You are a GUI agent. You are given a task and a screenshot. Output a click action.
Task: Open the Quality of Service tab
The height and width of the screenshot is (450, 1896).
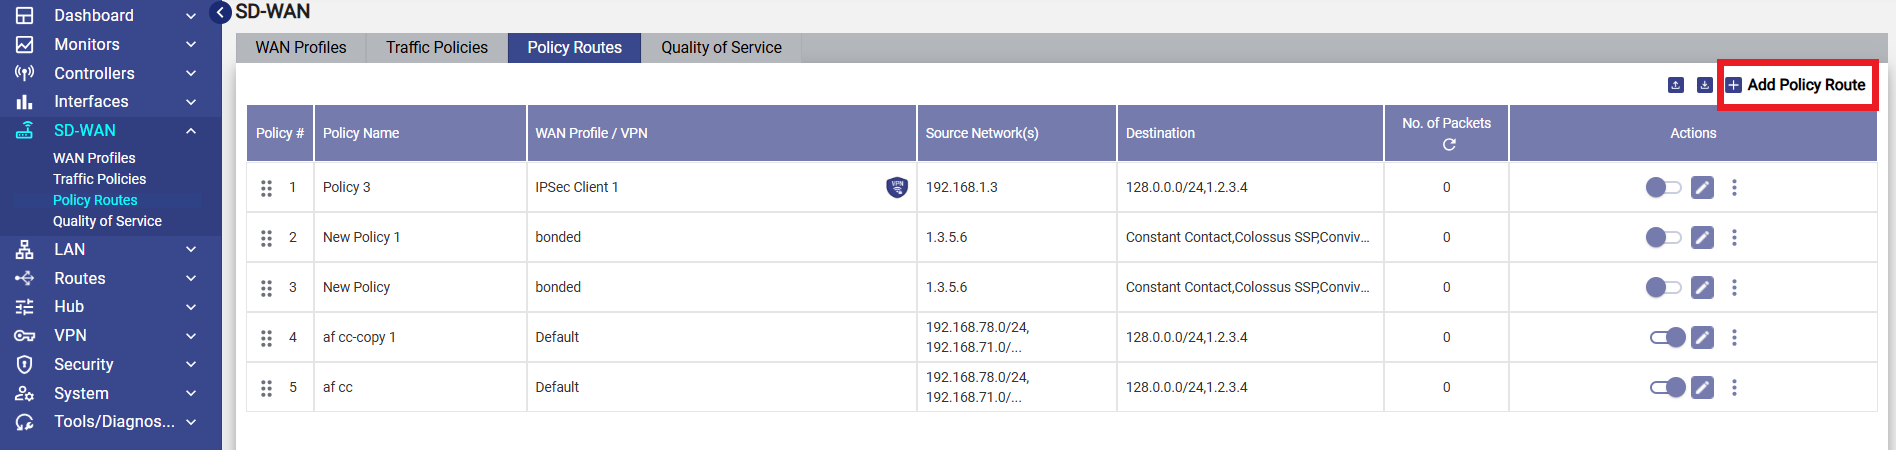pos(721,47)
